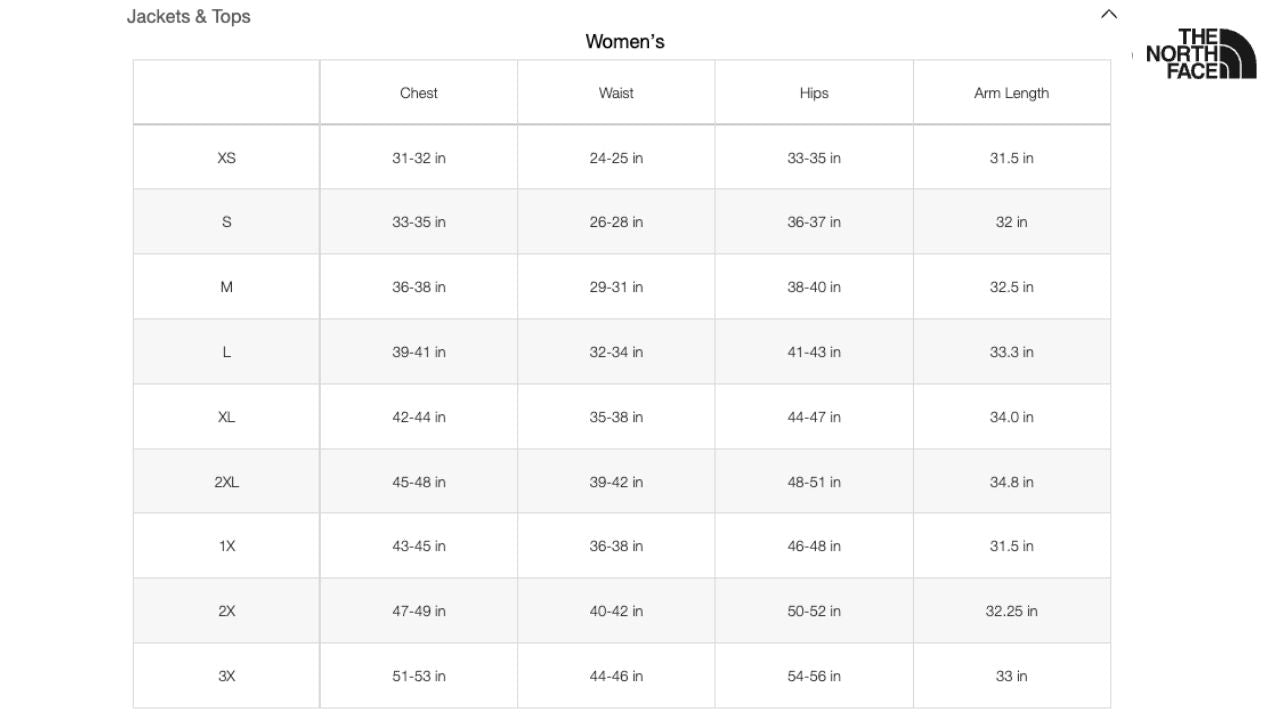Select the Women's table title
This screenshot has width=1280, height=720.
[626, 41]
